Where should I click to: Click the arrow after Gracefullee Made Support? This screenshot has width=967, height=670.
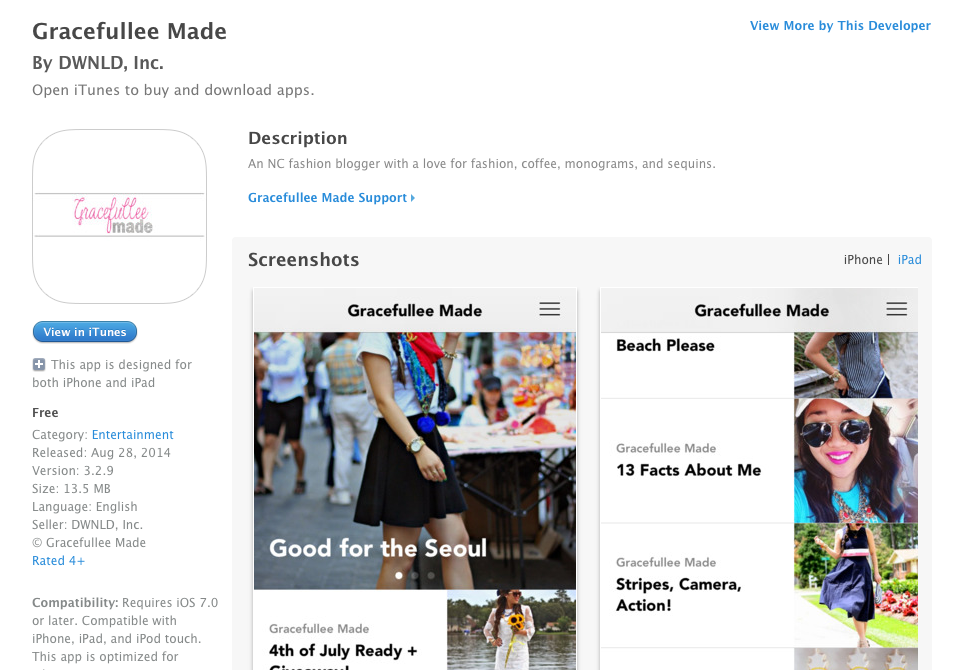coord(413,198)
